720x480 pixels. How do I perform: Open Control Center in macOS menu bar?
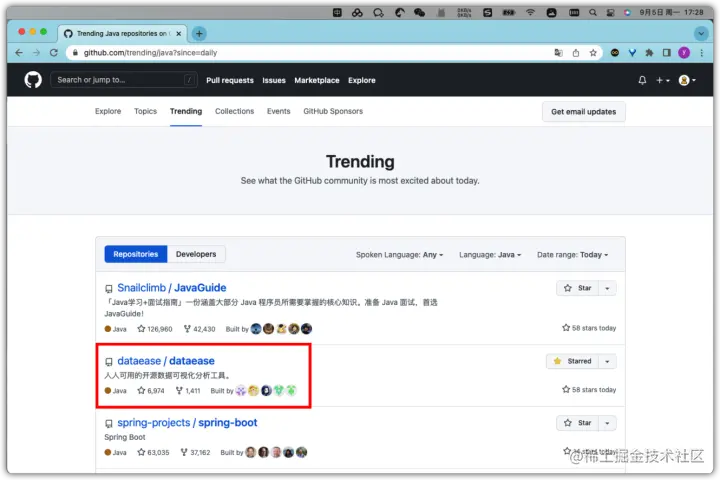[x=610, y=12]
